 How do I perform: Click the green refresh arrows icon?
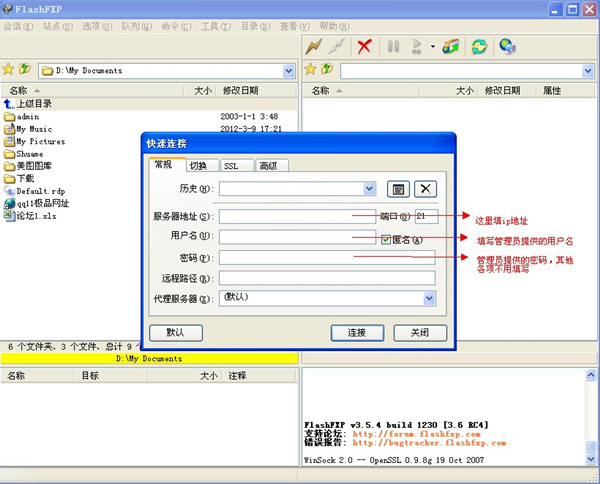[x=480, y=46]
